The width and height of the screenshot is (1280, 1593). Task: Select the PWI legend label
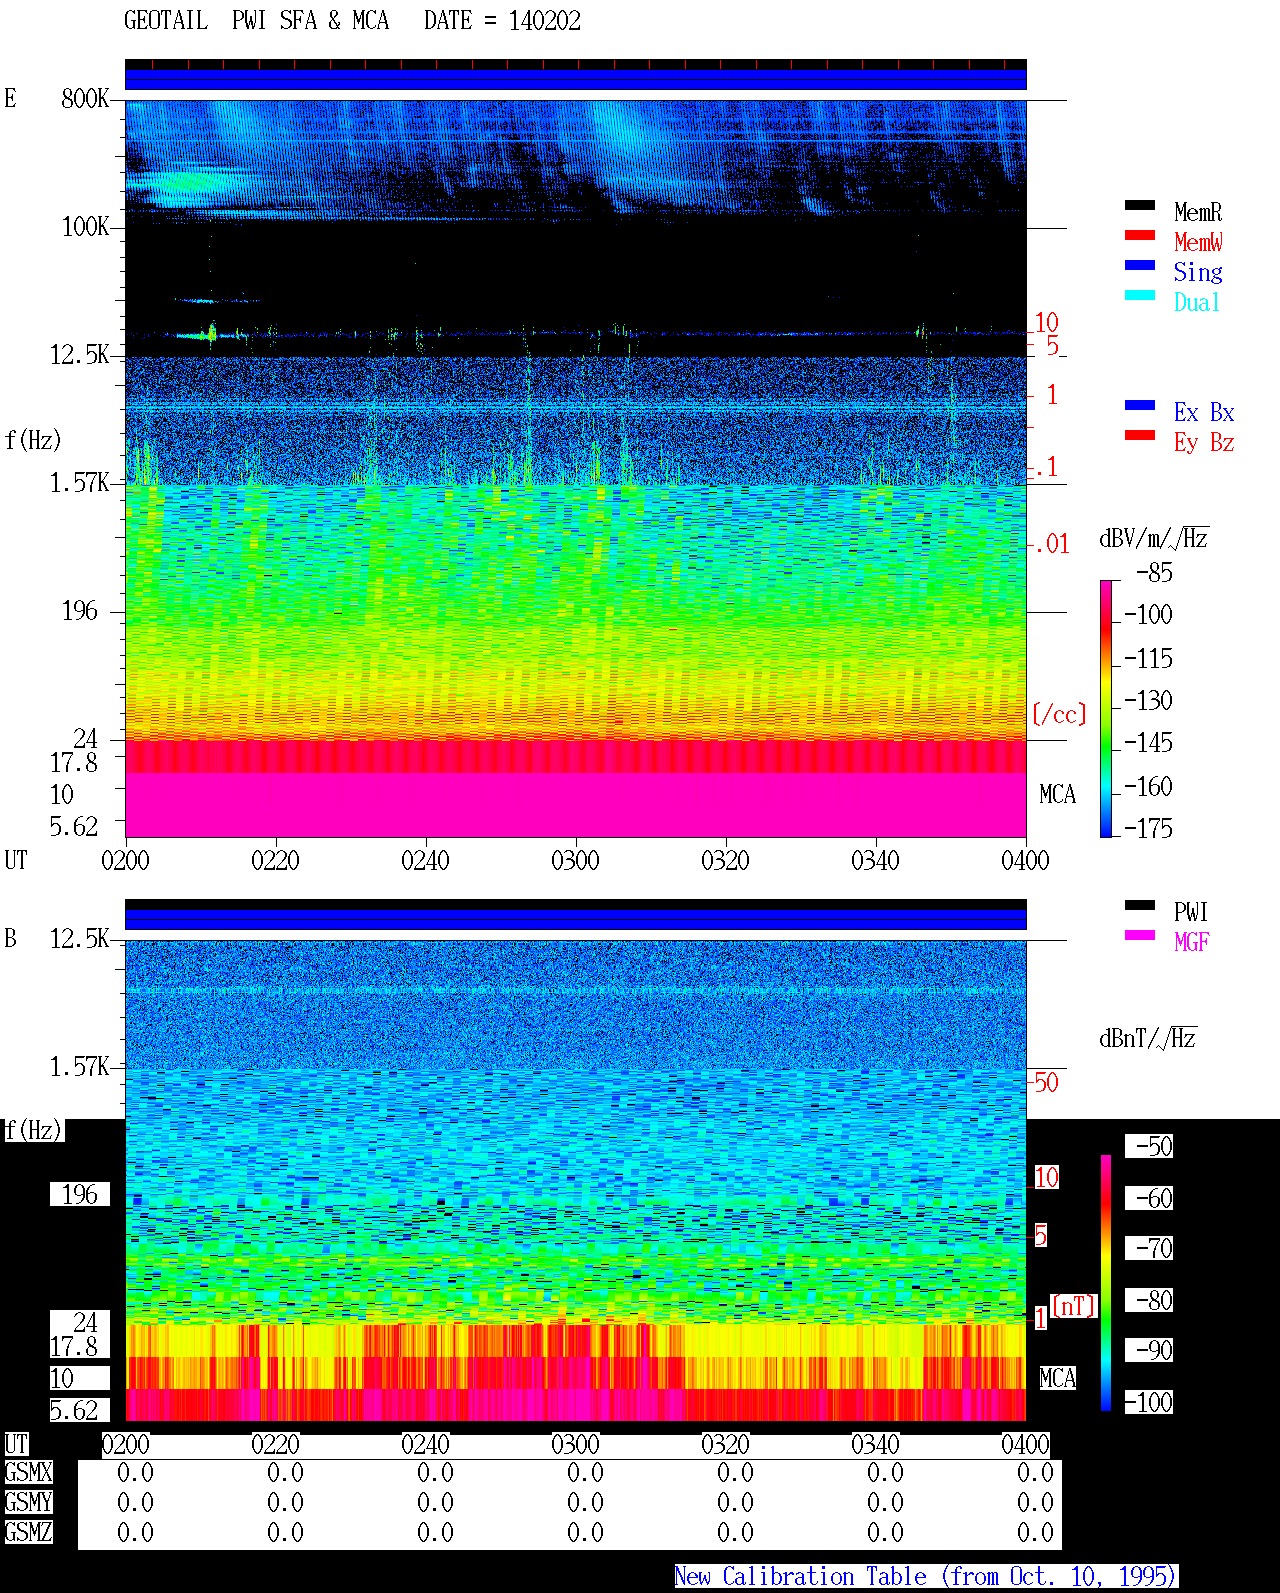click(1191, 912)
